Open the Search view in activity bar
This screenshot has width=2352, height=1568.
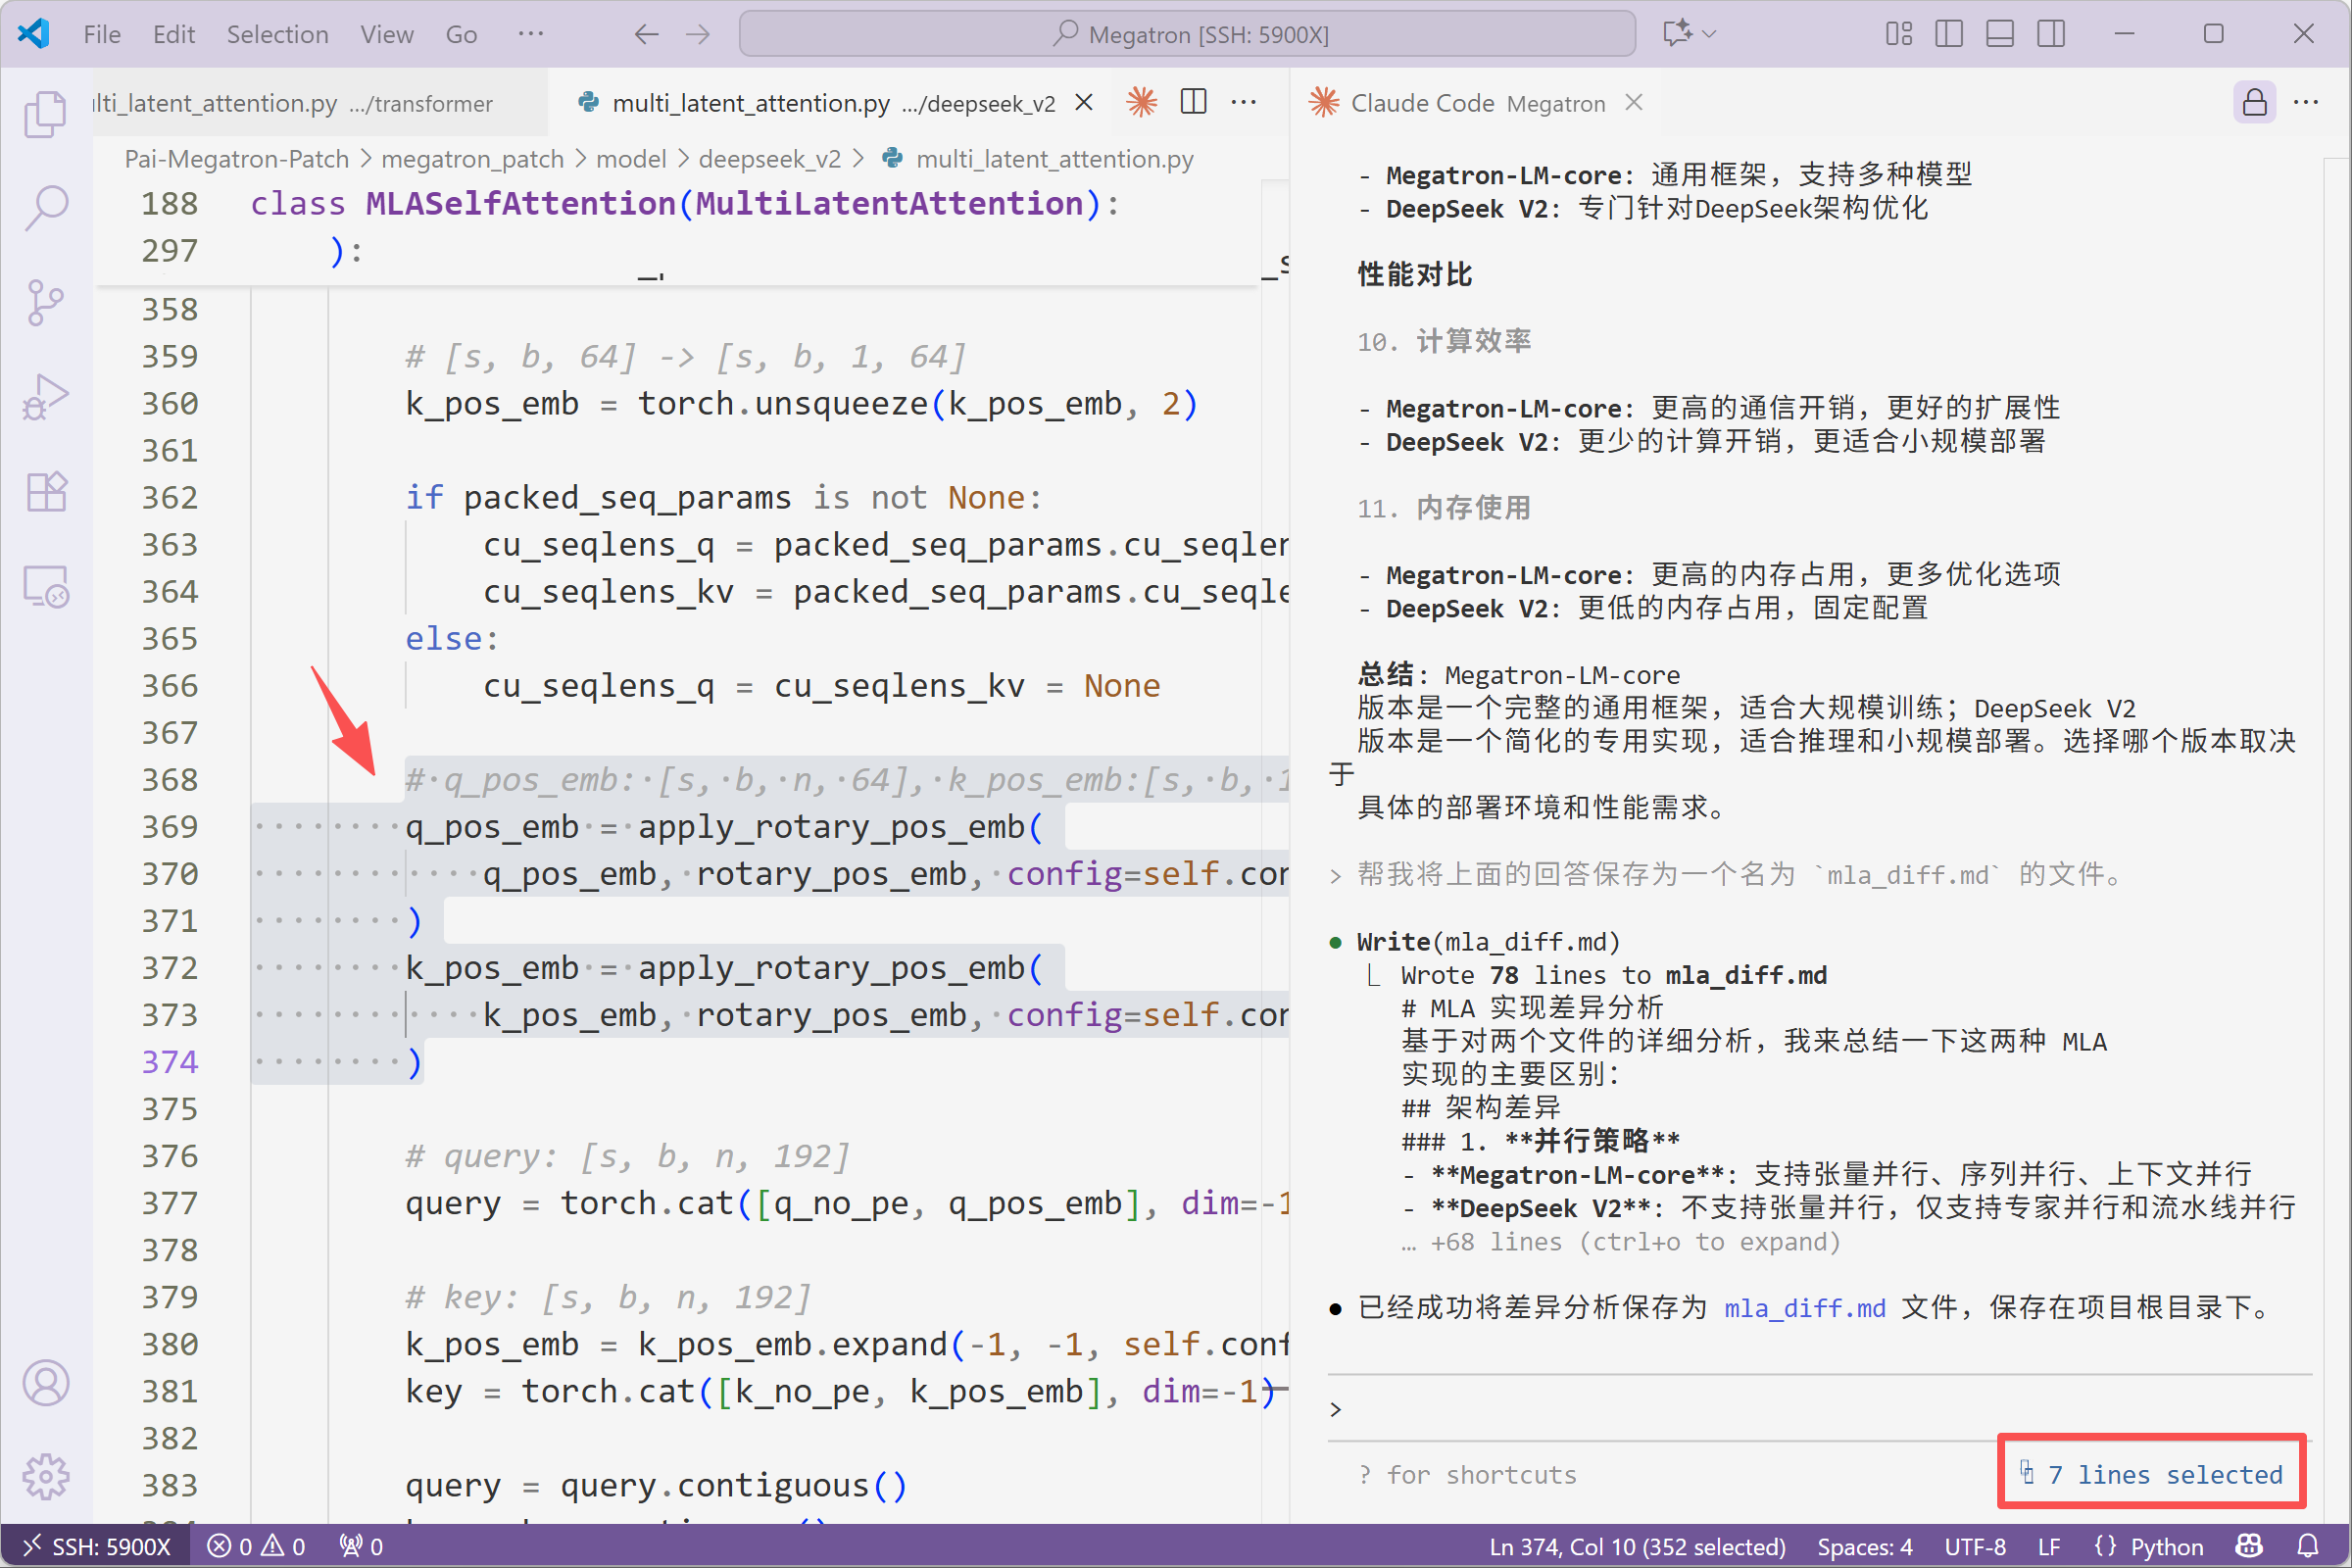click(x=45, y=208)
